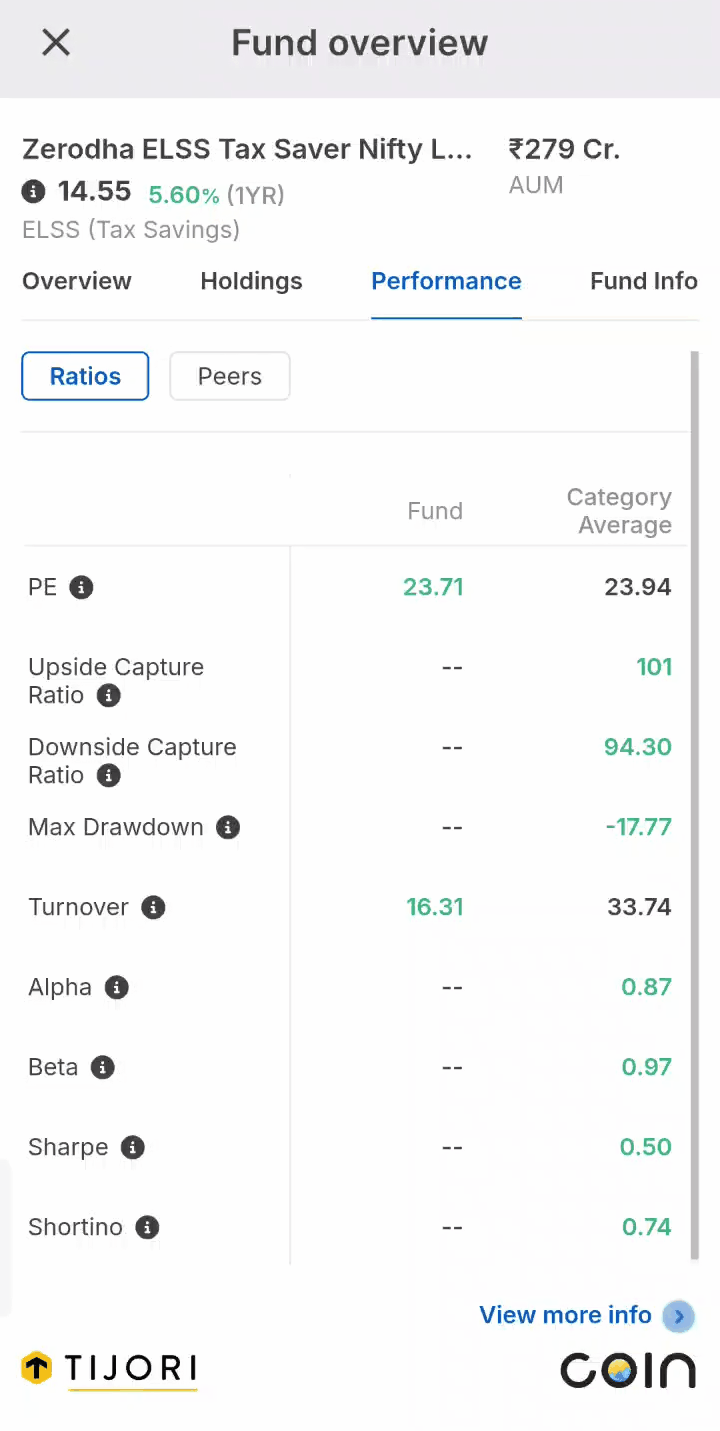Viewport: 720px width, 1431px height.
Task: Show the Max Drawdown info tooltip
Action: (x=228, y=827)
